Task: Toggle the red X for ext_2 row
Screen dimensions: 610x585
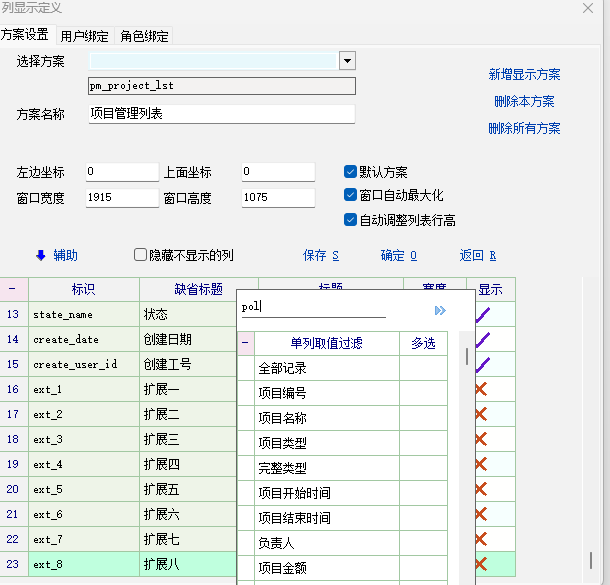Action: 481,414
